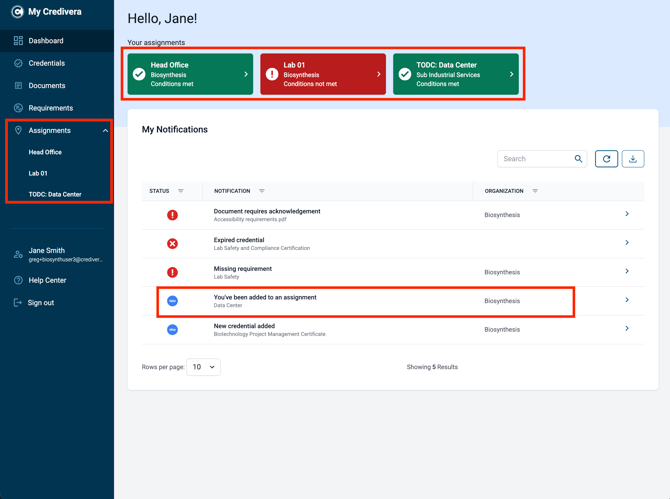Click chevron on Head Office card
Image resolution: width=670 pixels, height=499 pixels.
click(246, 74)
